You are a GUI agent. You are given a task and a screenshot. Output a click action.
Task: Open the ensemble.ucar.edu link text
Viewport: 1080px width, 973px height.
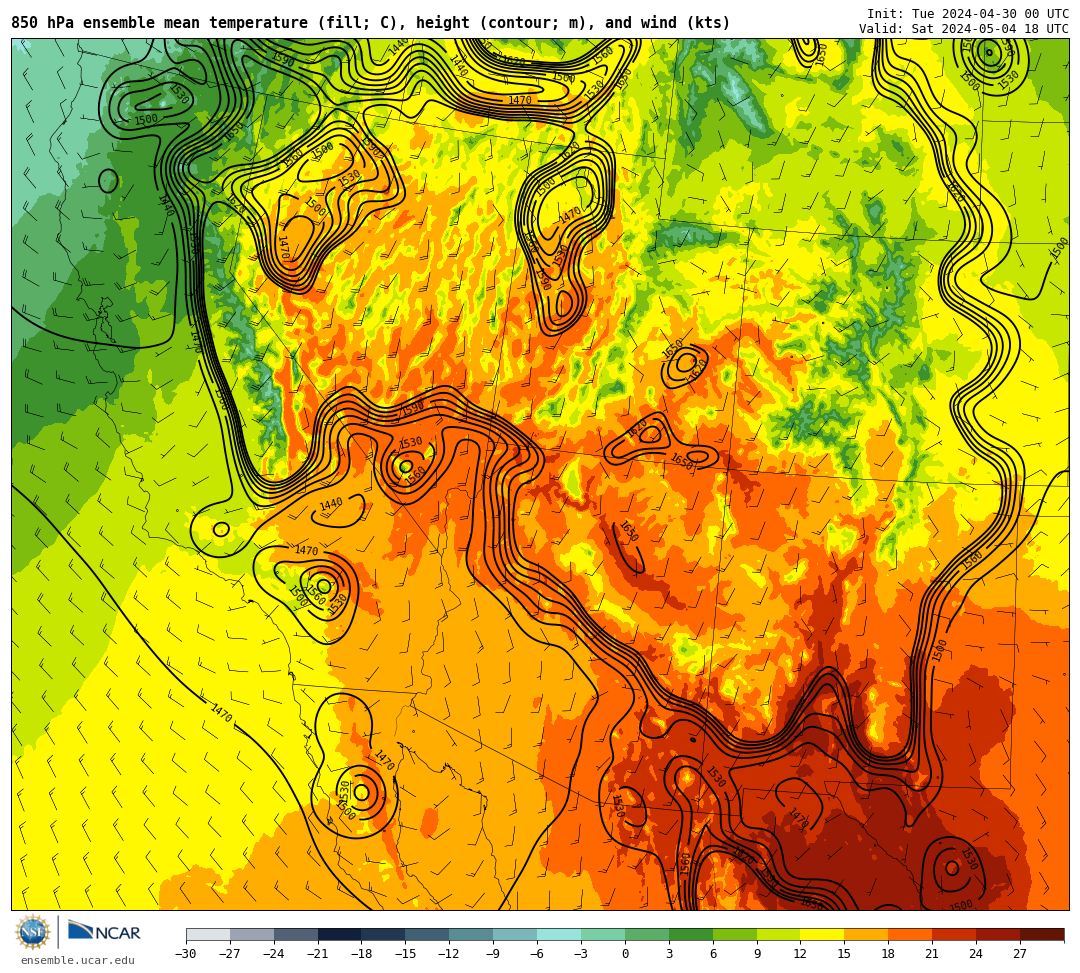click(x=78, y=960)
